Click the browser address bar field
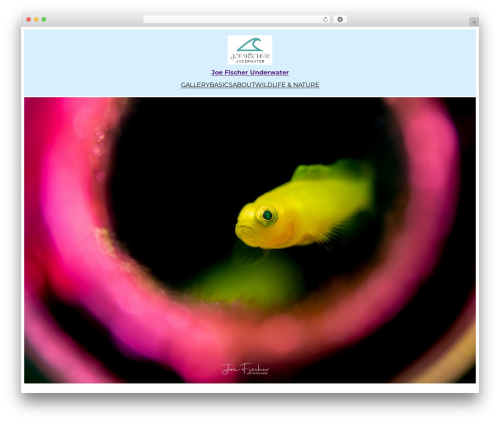Viewport: 500px width, 423px height. [237, 19]
